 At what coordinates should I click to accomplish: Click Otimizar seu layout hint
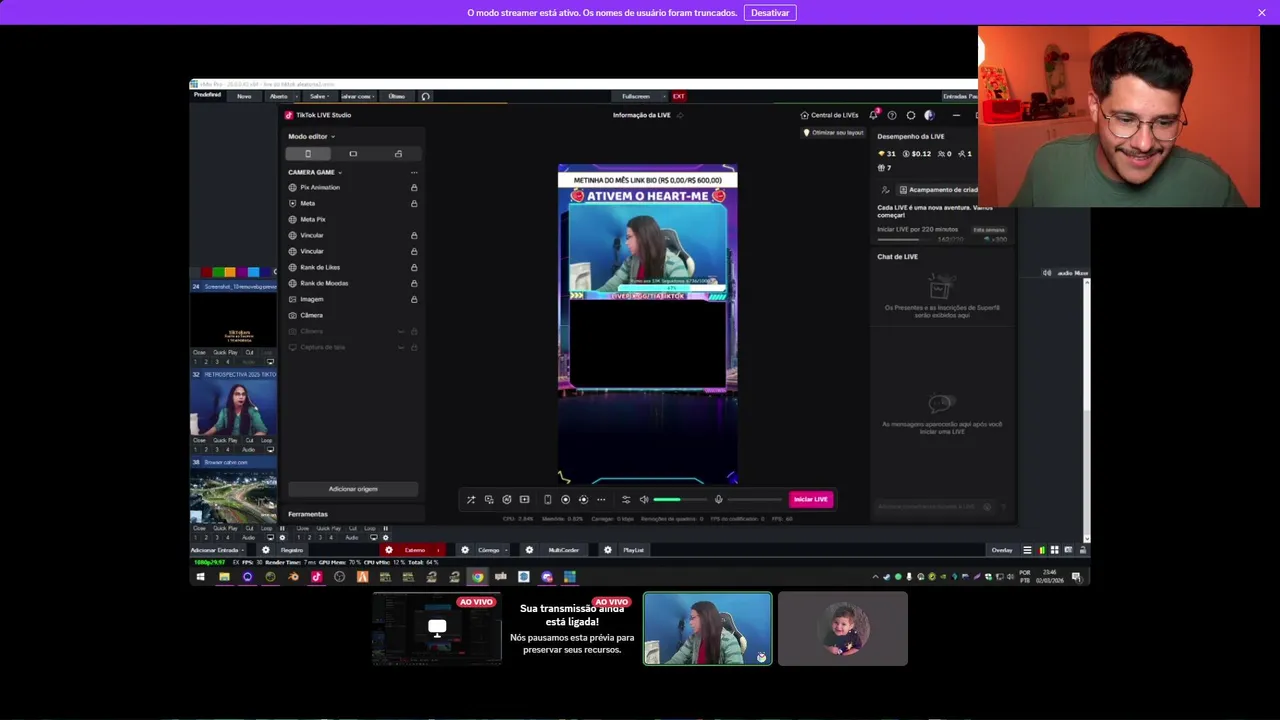point(833,132)
